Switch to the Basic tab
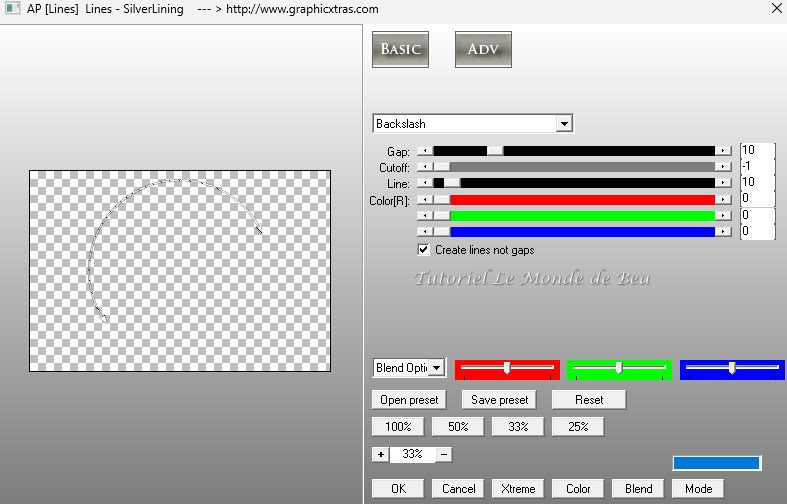Image resolution: width=787 pixels, height=504 pixels. click(400, 49)
